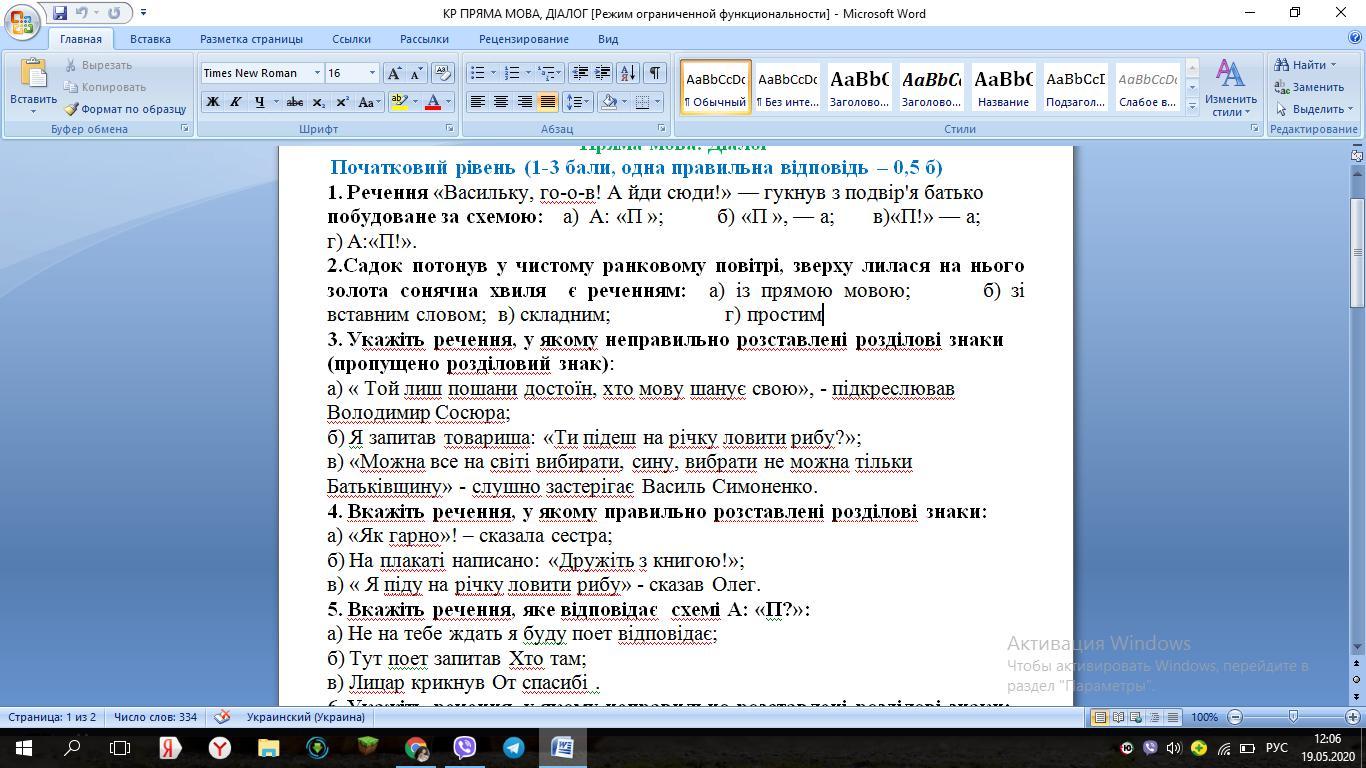Open the Times New Roman font dropdown
1366x768 pixels.
317,73
